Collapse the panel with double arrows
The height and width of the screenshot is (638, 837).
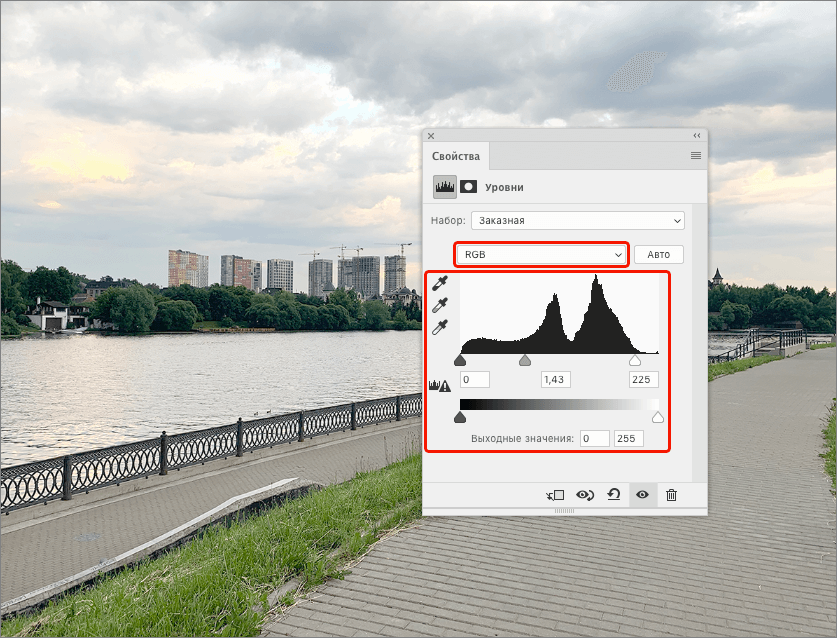click(x=697, y=135)
